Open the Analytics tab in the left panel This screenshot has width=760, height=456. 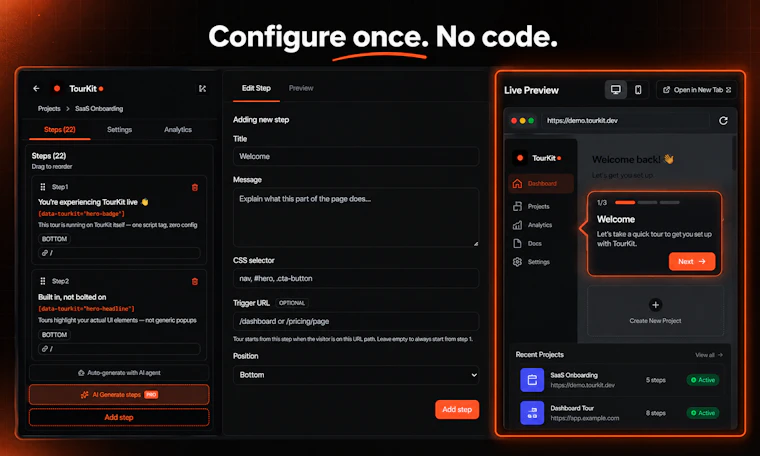click(x=178, y=130)
